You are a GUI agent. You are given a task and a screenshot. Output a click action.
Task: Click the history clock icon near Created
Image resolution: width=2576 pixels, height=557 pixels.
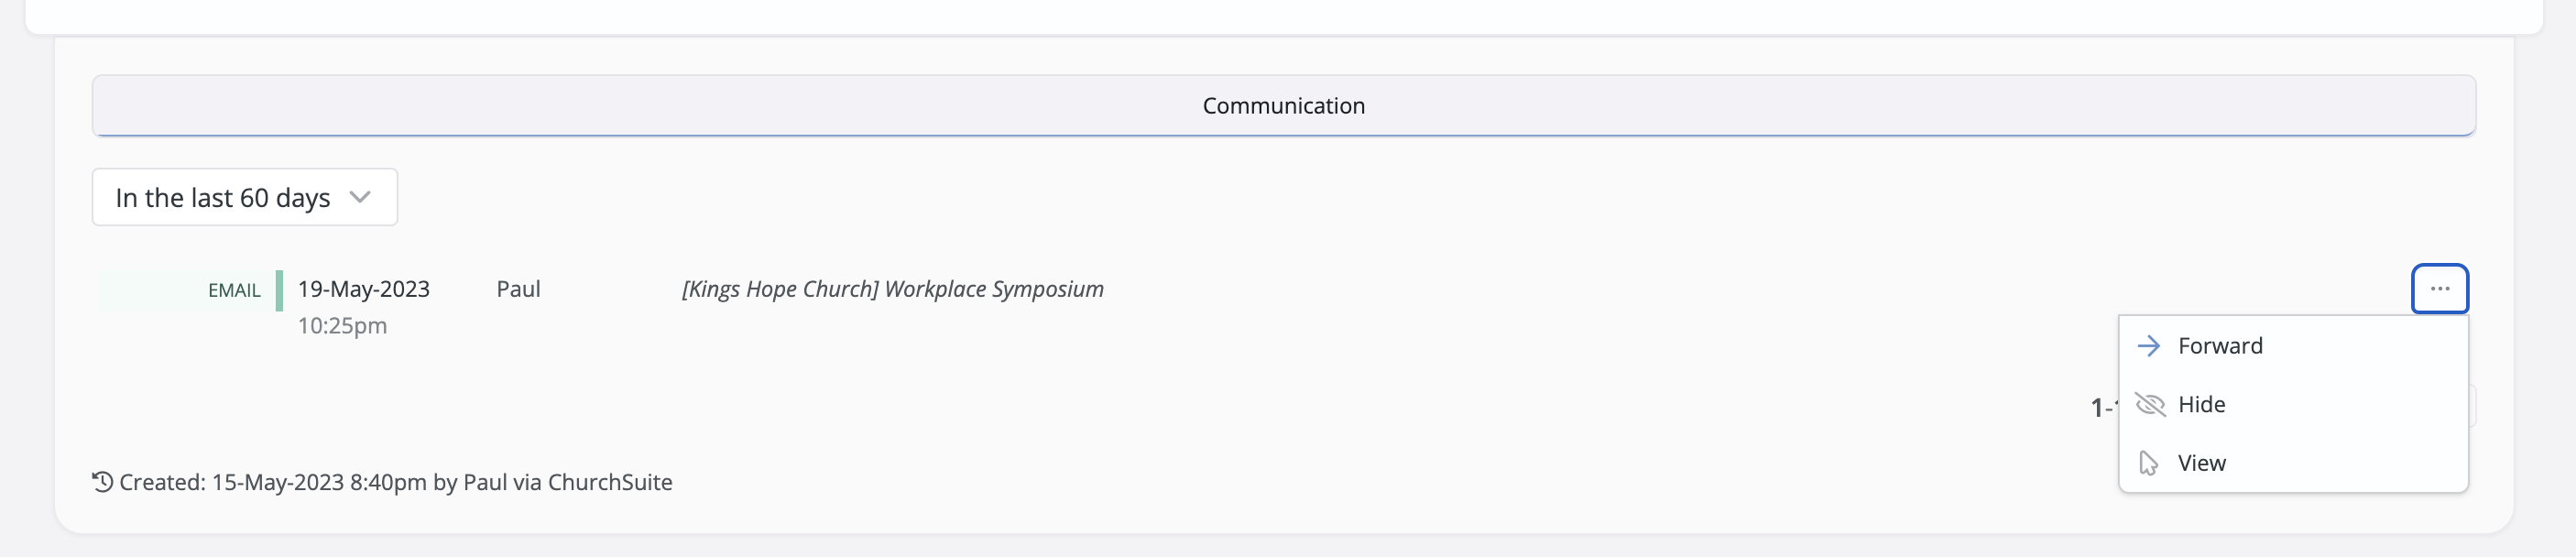[x=102, y=482]
